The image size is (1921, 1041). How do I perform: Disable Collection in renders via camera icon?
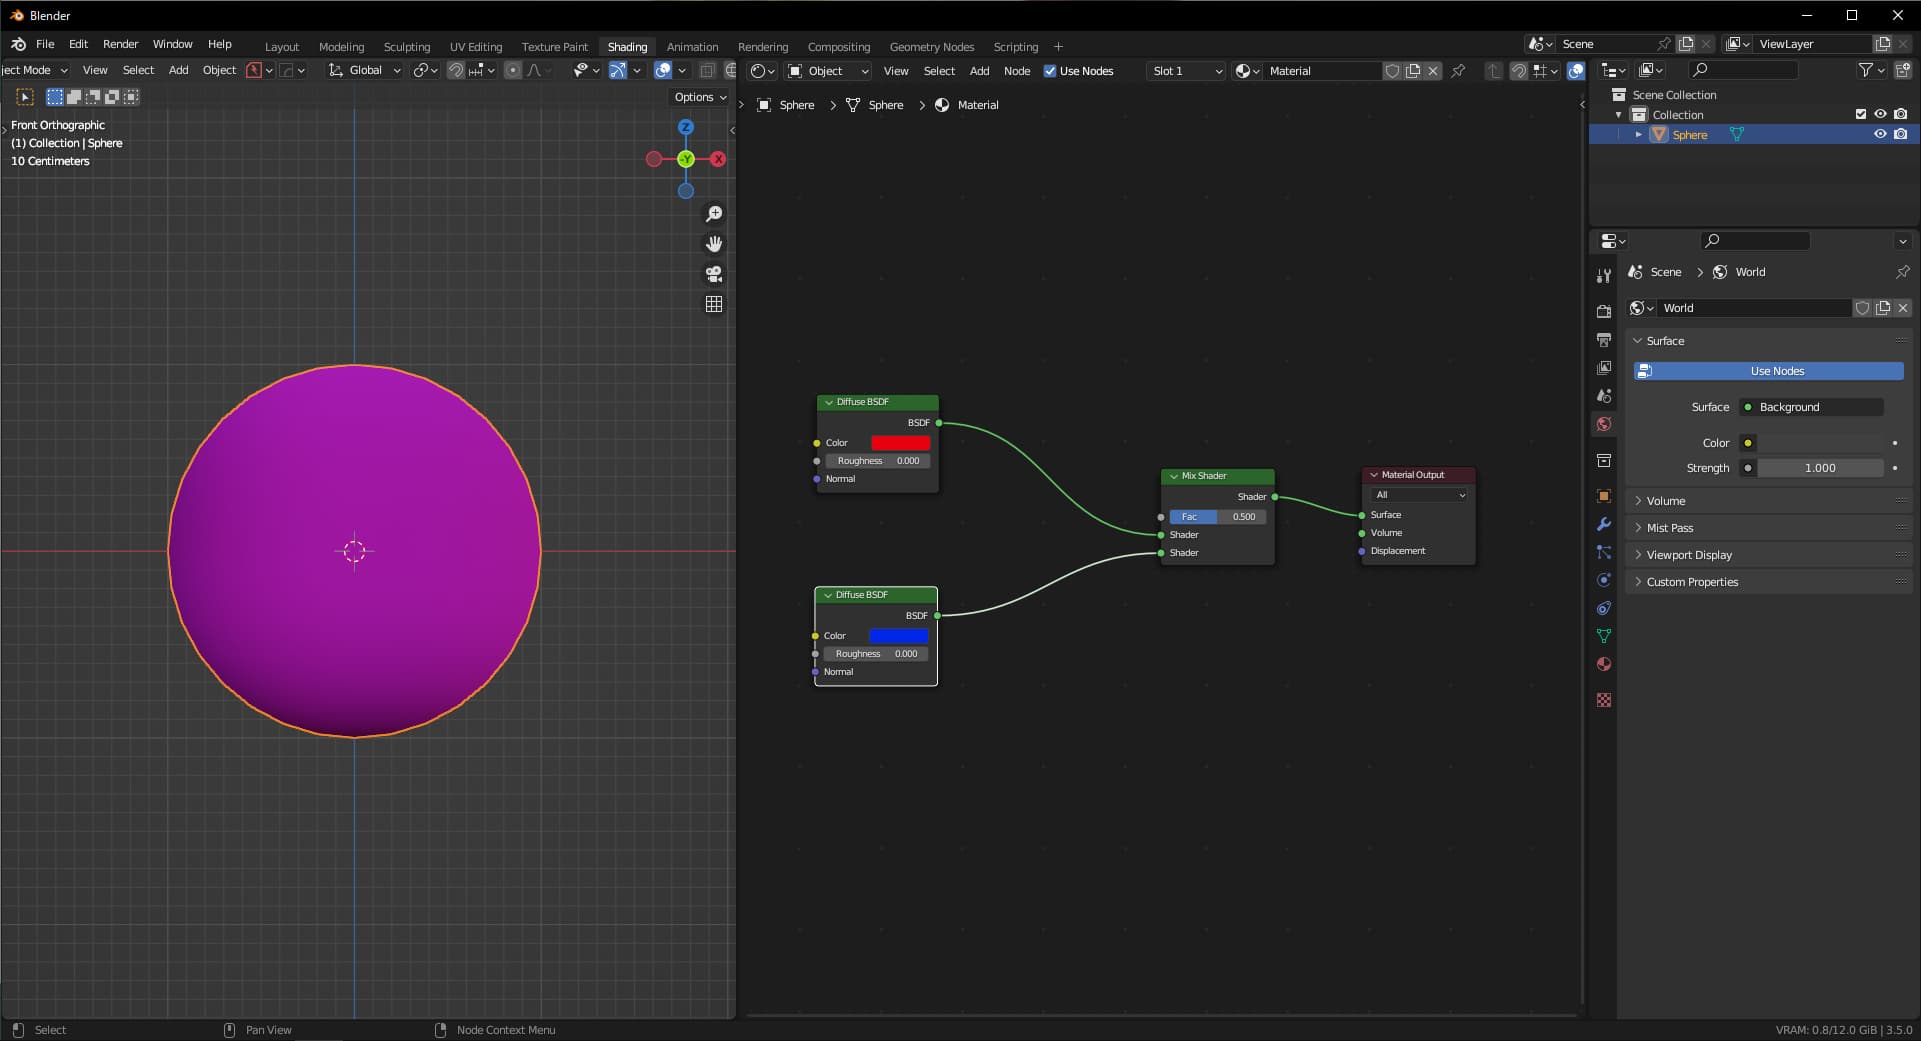click(x=1901, y=114)
